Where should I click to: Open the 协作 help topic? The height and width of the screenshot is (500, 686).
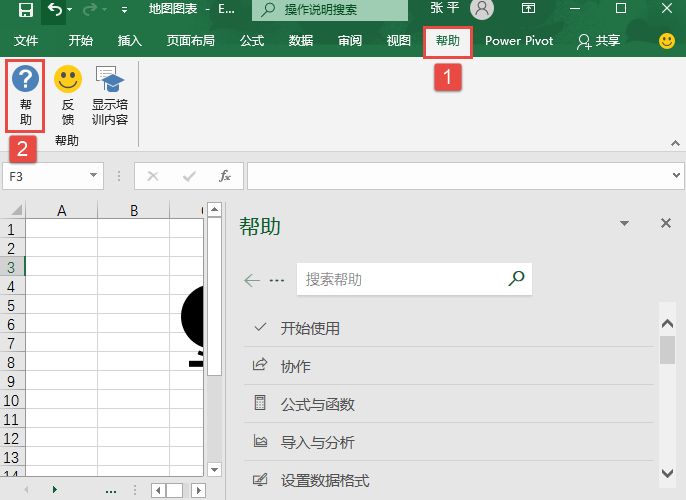coord(449,366)
